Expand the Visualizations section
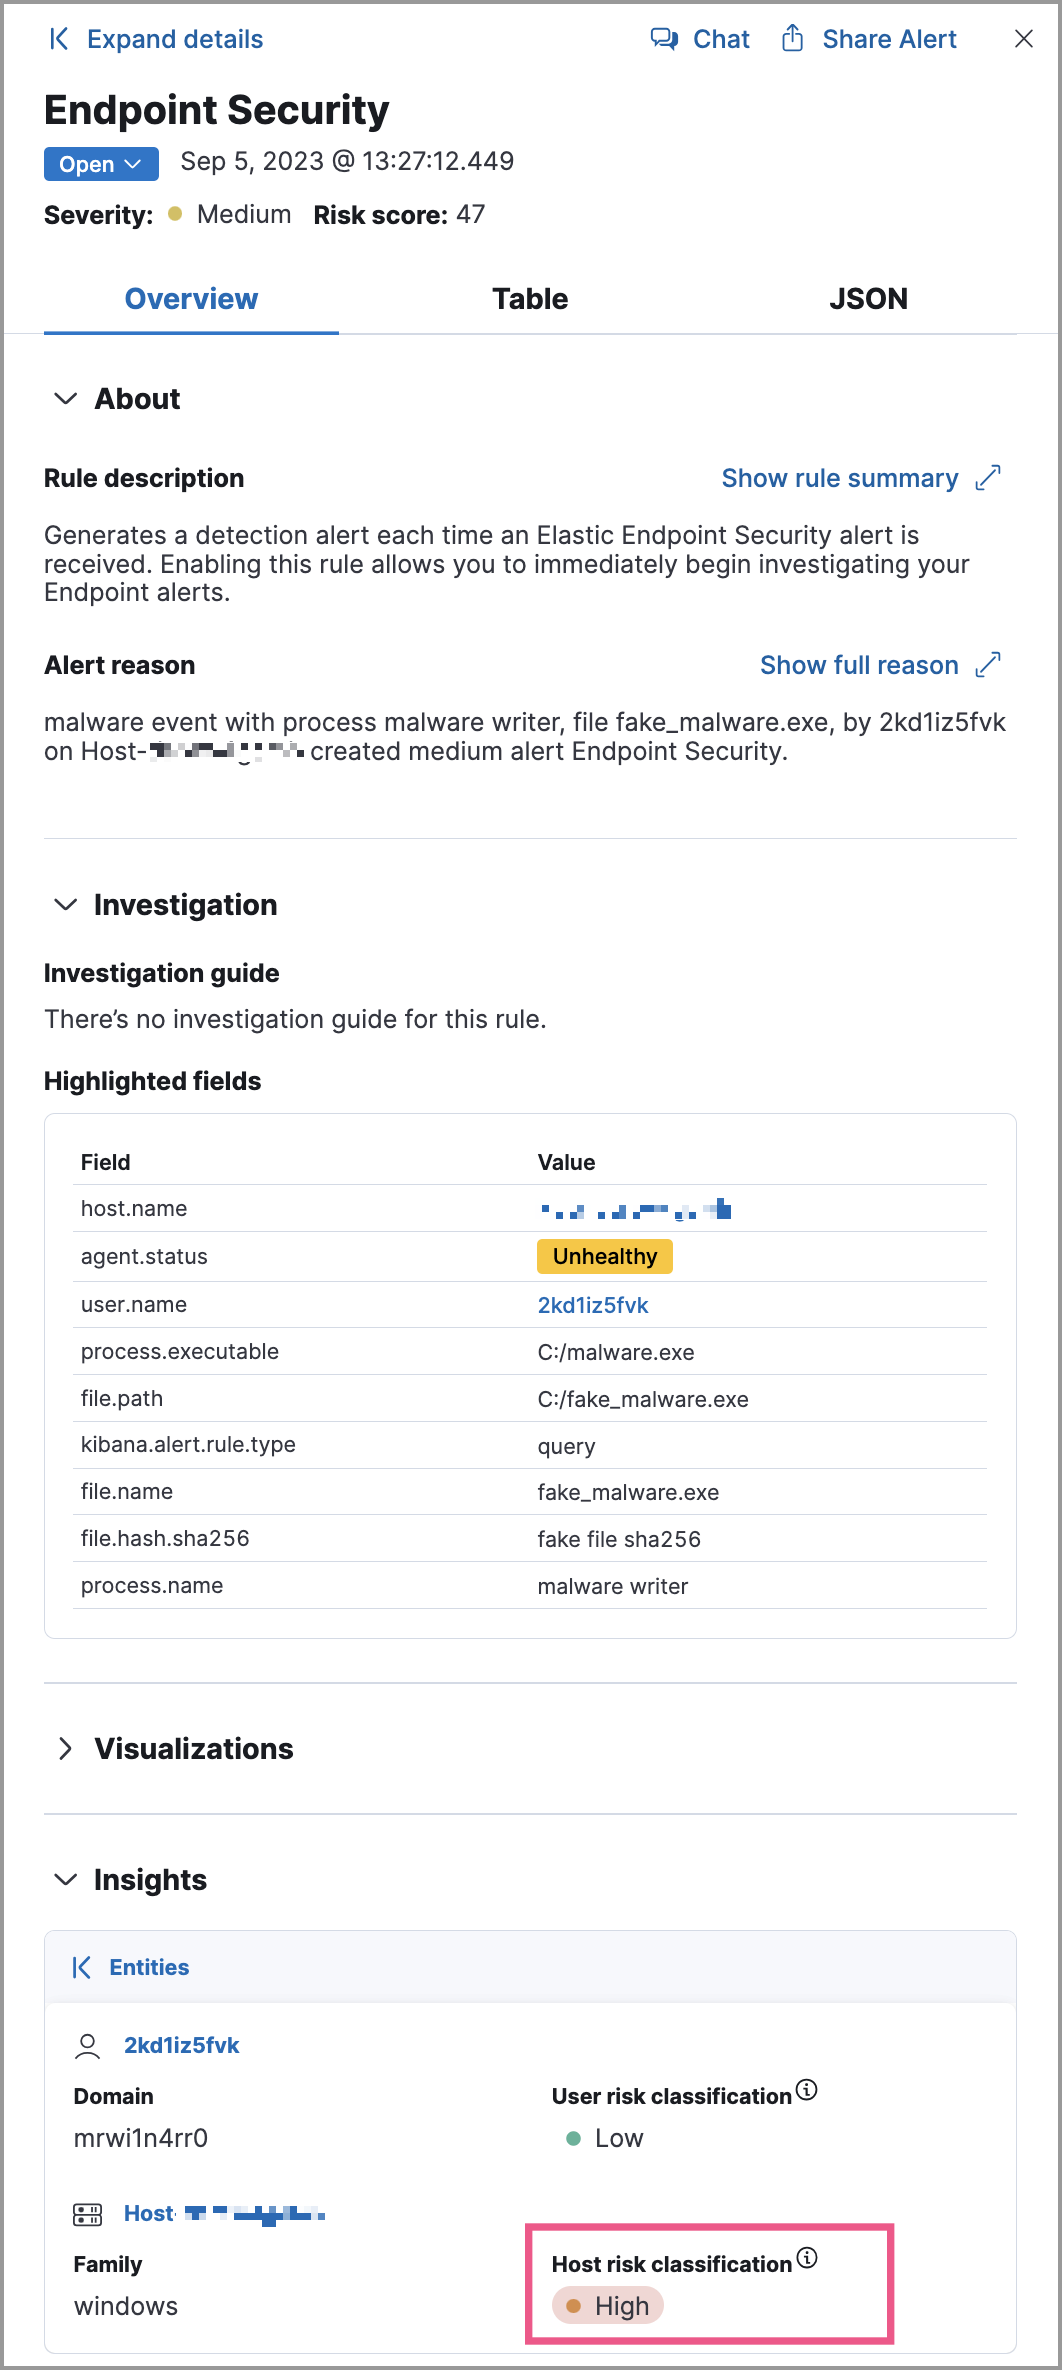 66,1749
